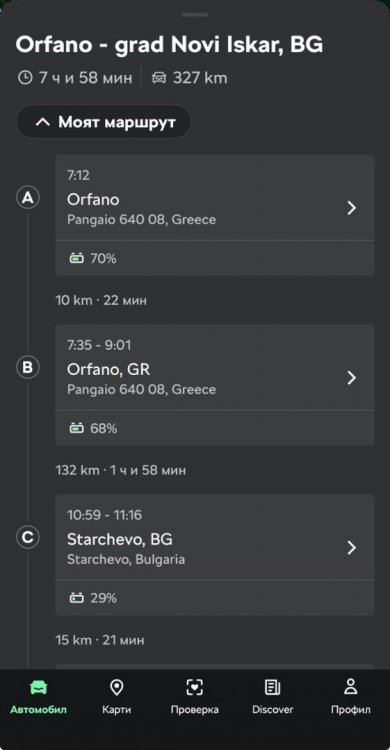Viewport: 390px width, 750px height.
Task: Collapse the Моят маршрут route list
Action: coord(104,122)
